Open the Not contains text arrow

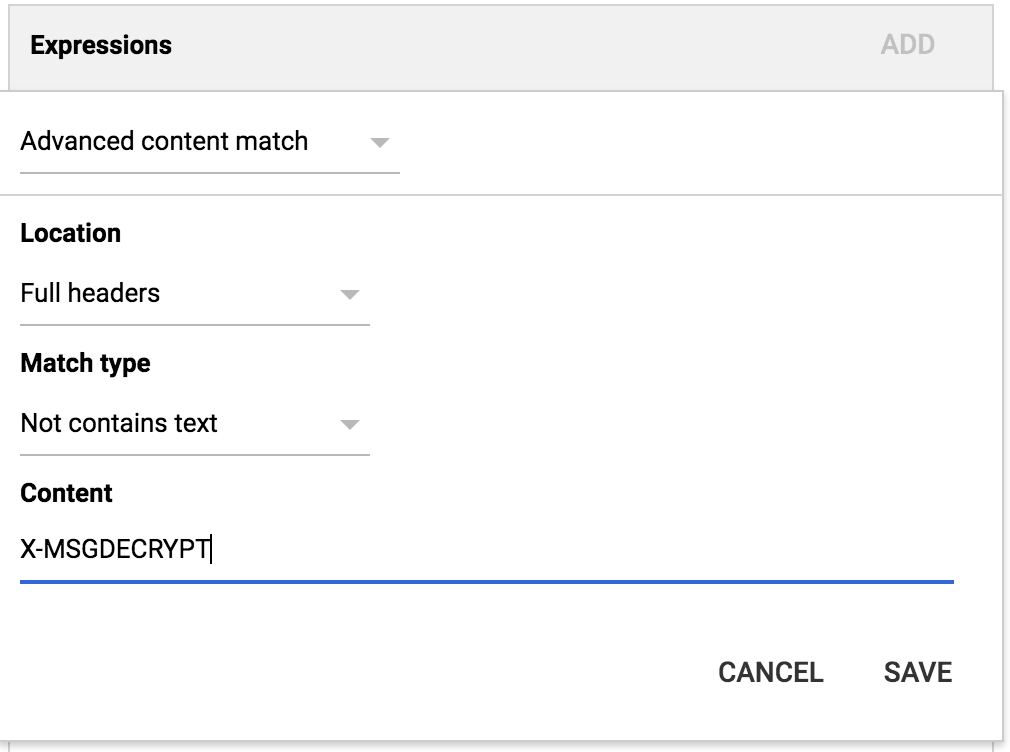click(x=349, y=425)
